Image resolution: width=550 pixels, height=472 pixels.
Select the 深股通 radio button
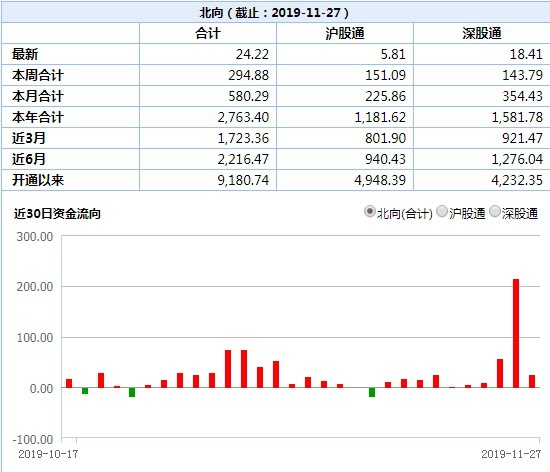[x=495, y=211]
